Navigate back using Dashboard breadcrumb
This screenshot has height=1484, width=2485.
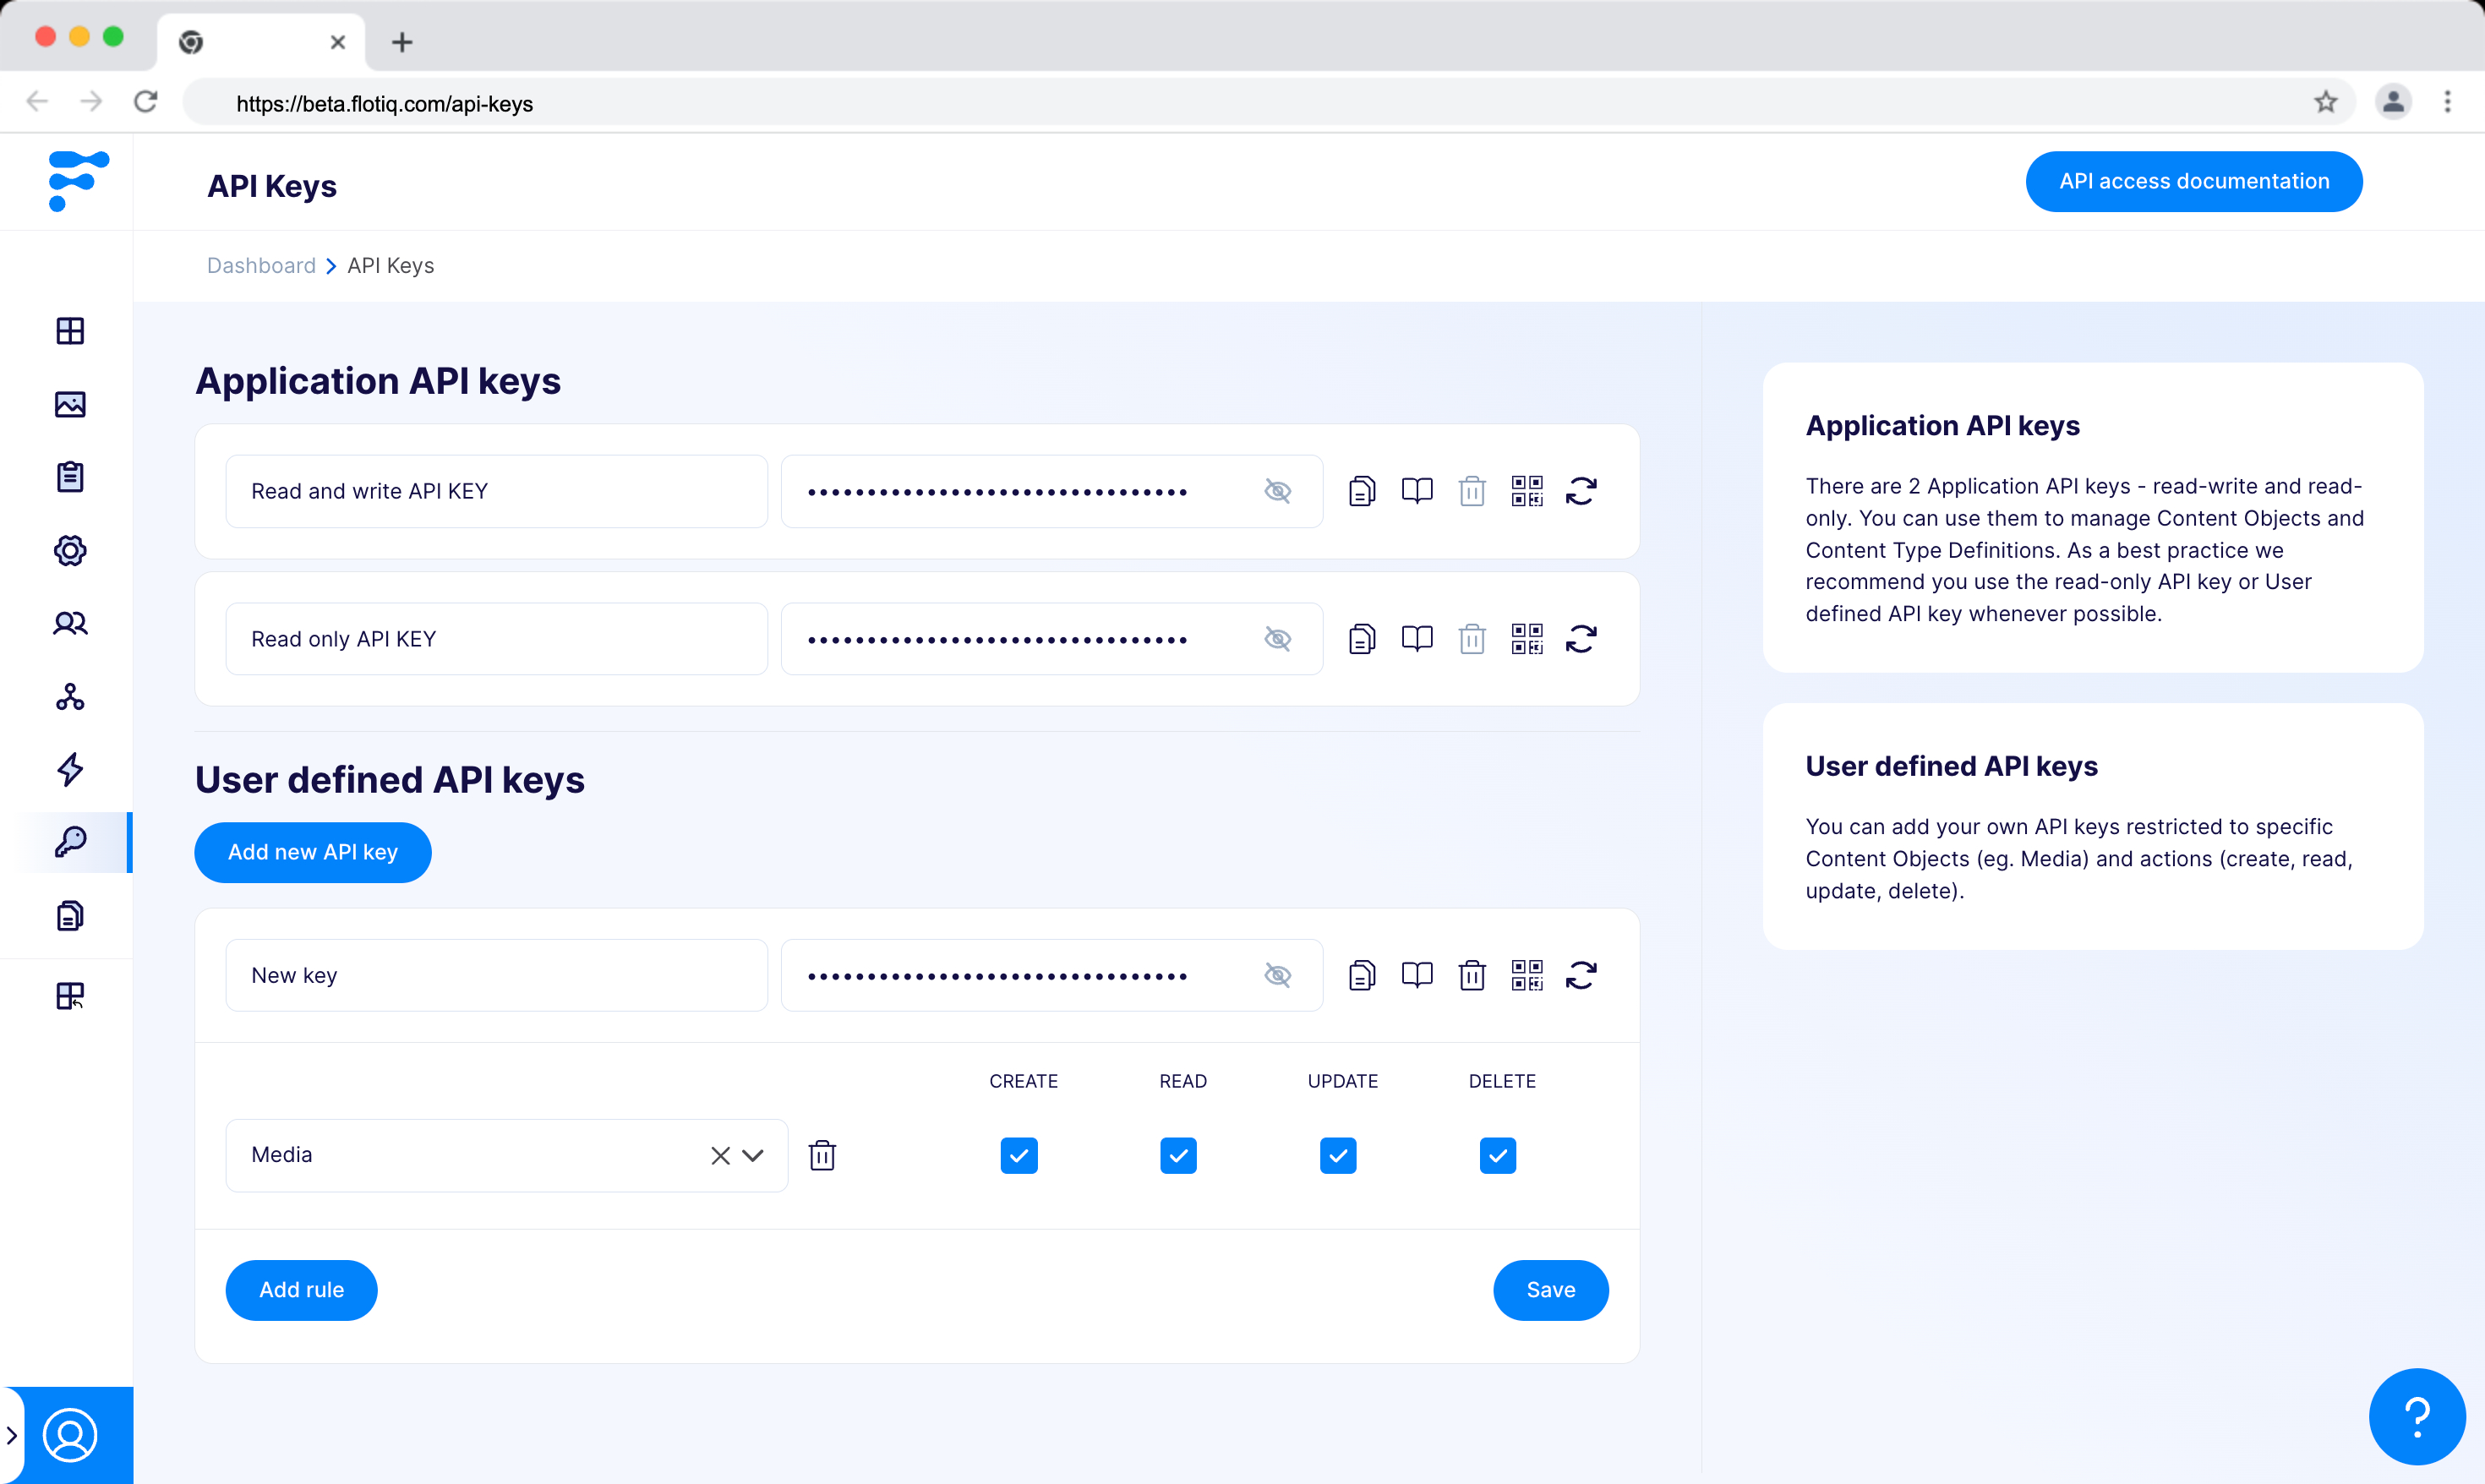pos(260,265)
